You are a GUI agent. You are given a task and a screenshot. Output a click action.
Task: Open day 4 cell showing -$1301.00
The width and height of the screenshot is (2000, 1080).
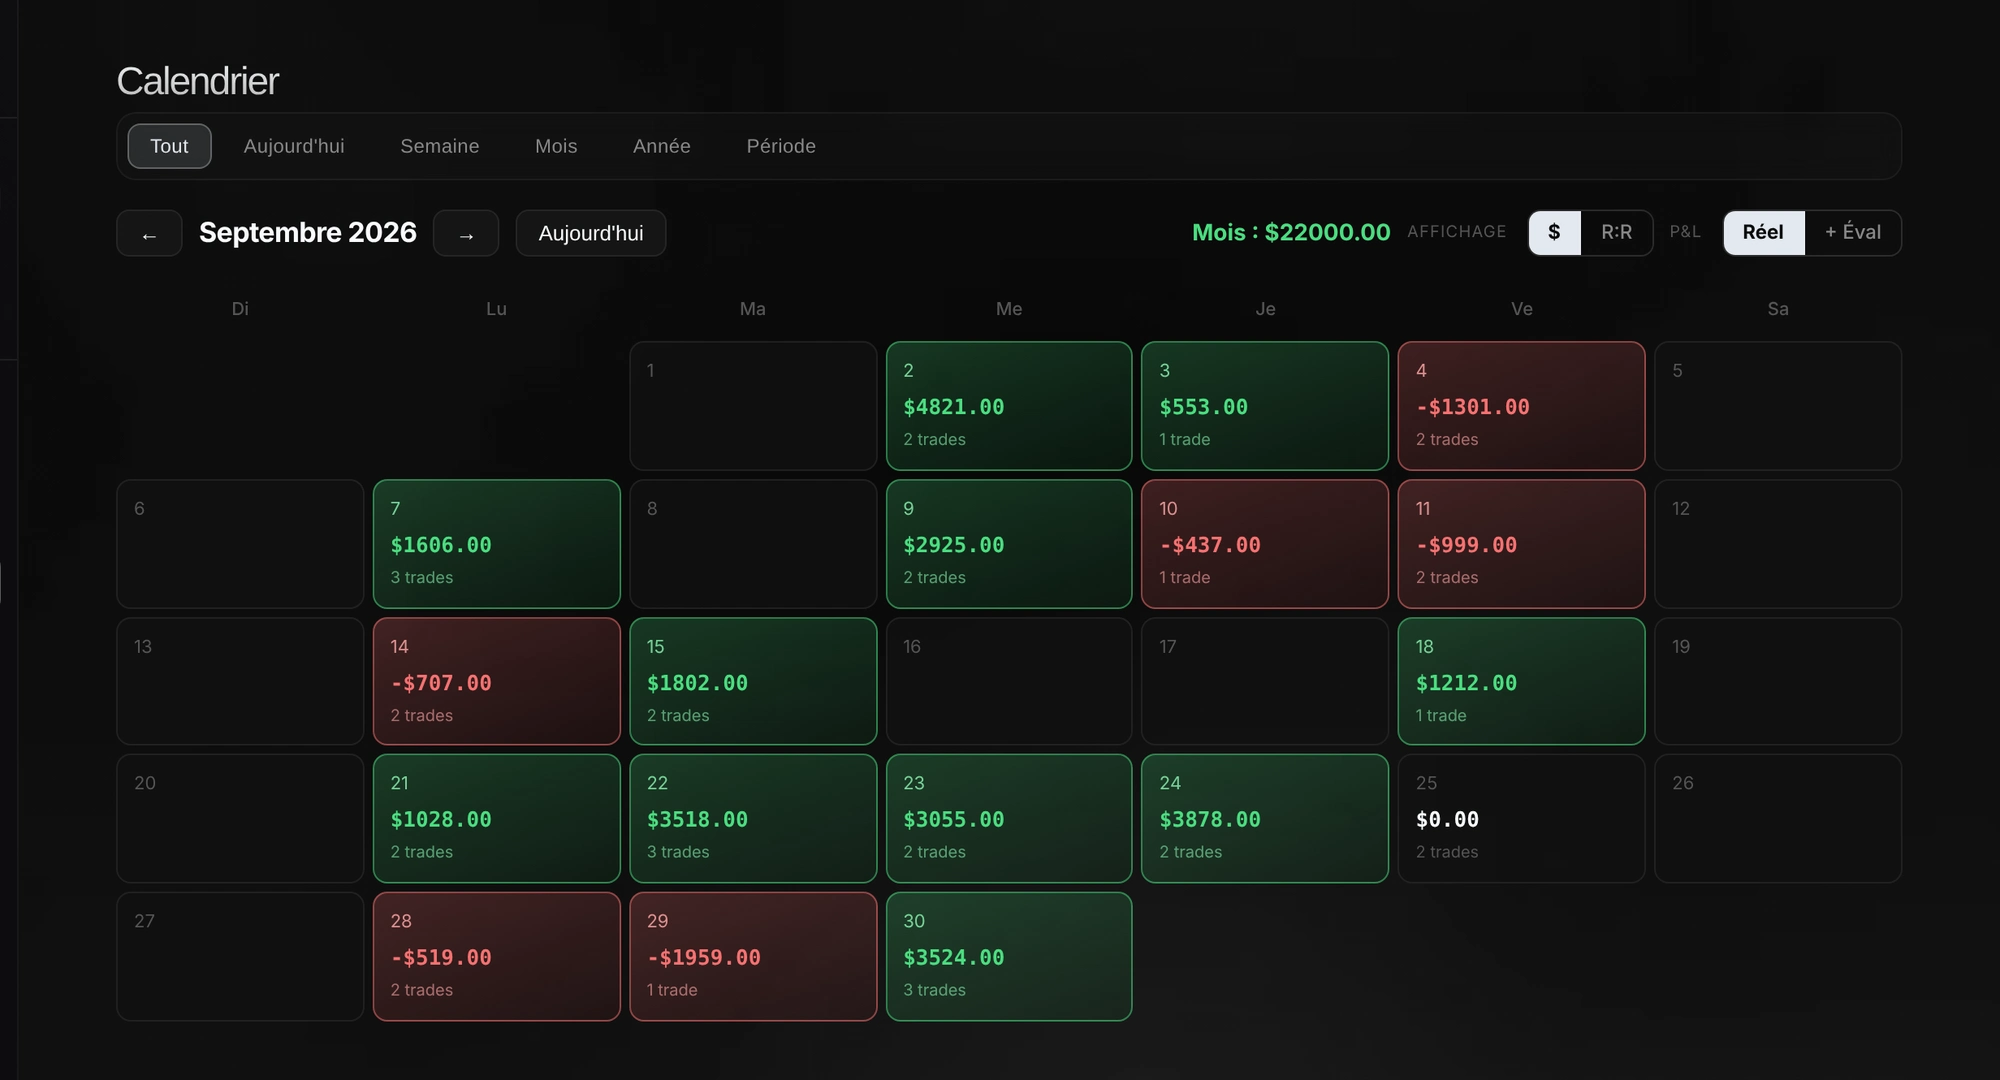1521,406
